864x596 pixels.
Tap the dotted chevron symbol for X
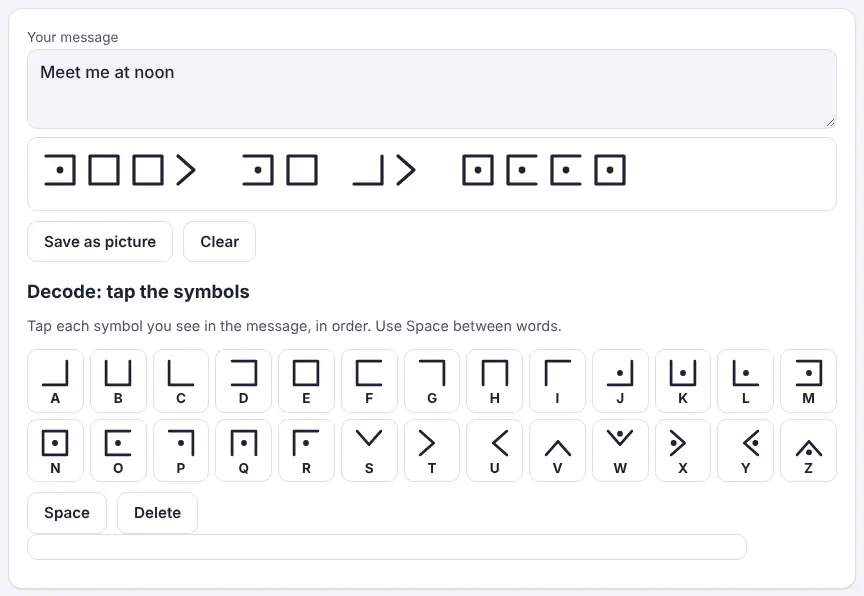coord(683,451)
